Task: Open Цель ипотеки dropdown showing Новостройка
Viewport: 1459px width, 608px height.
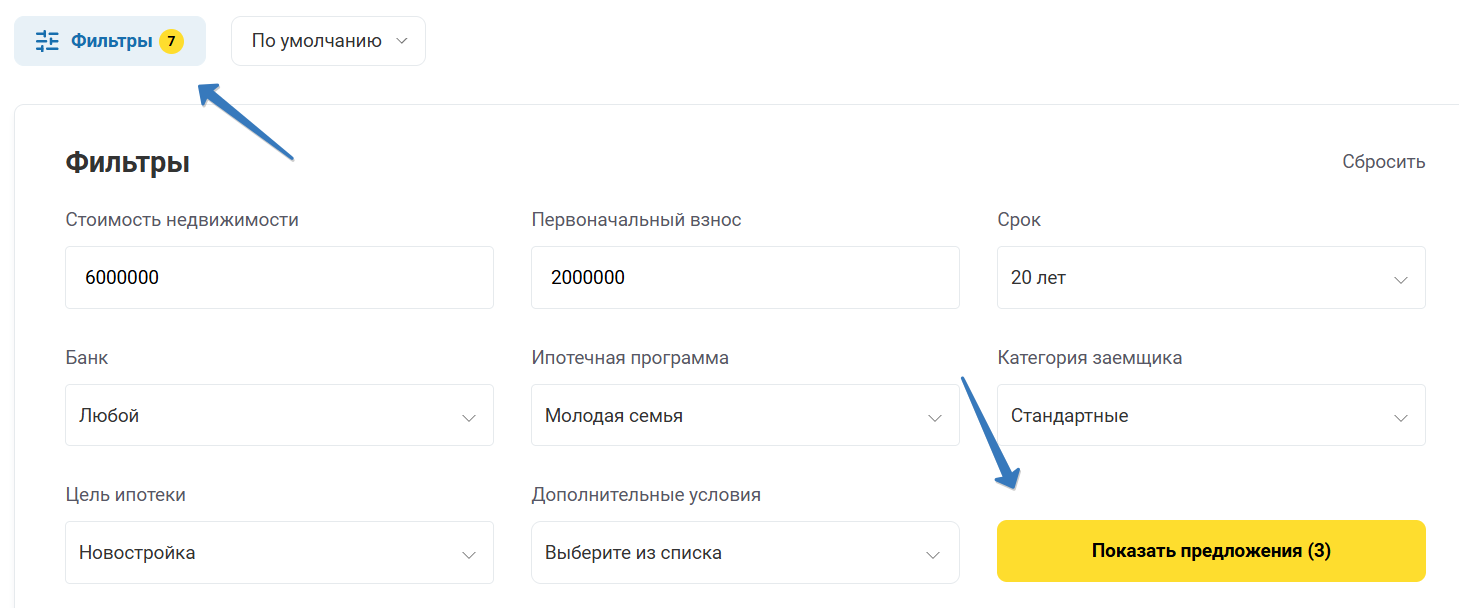Action: (x=279, y=552)
